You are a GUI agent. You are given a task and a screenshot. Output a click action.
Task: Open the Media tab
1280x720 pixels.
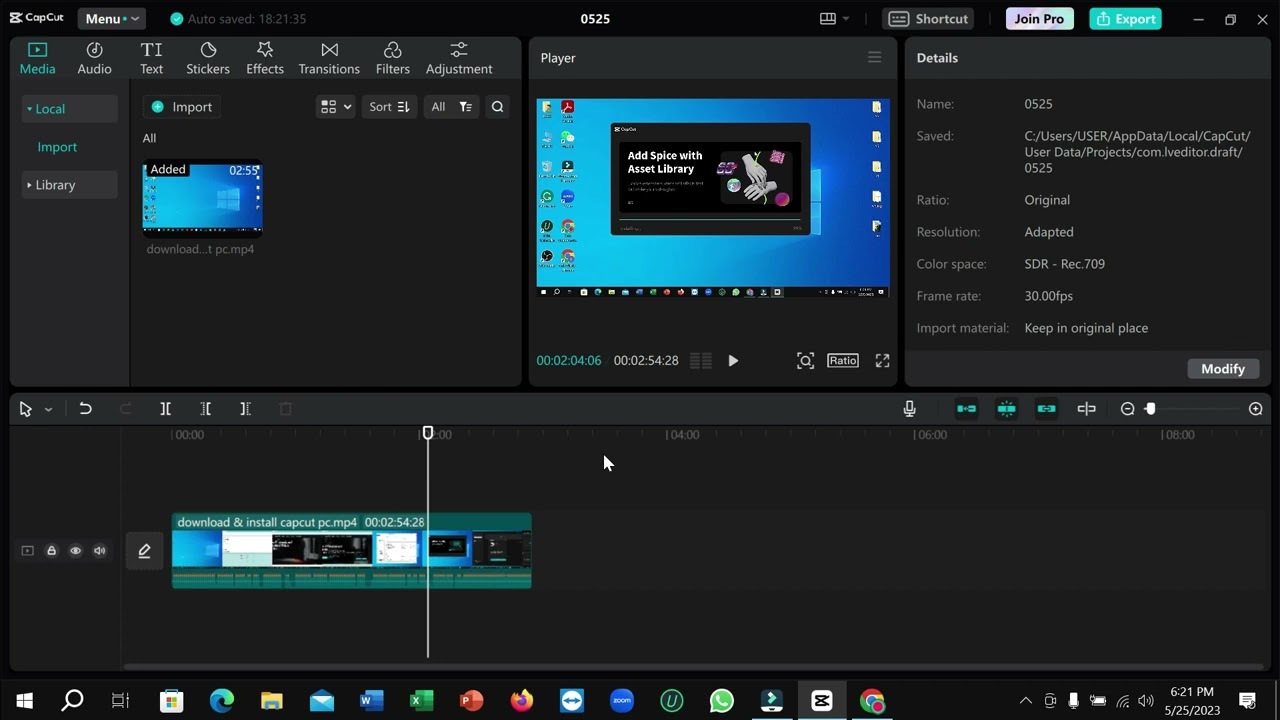pyautogui.click(x=37, y=58)
